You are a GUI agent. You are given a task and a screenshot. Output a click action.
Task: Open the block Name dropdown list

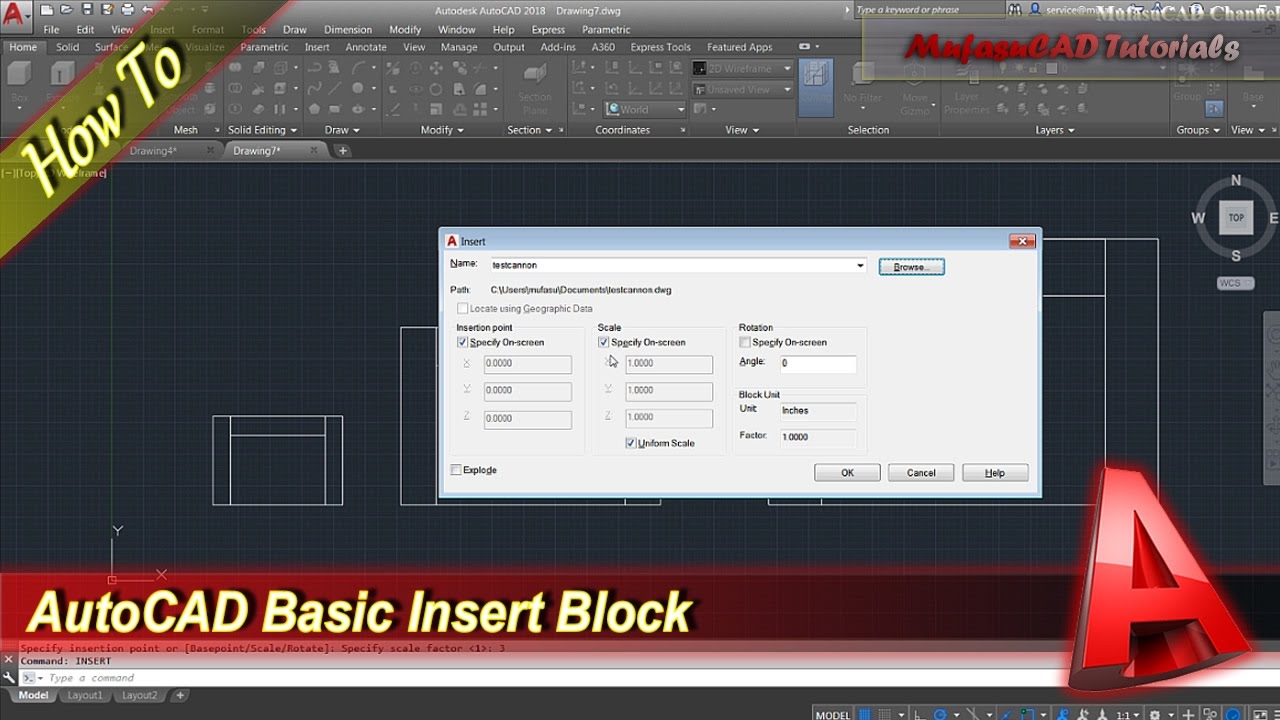[x=860, y=265]
